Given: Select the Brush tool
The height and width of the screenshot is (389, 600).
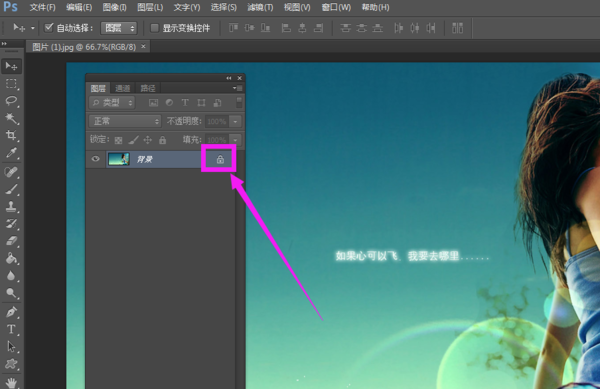Looking at the screenshot, I should (x=11, y=189).
